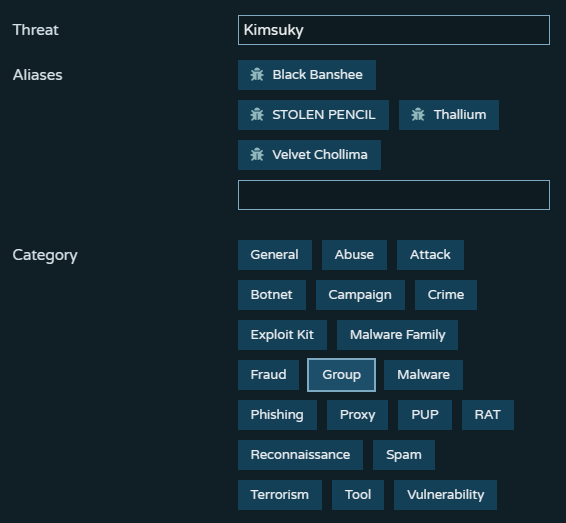Pick the Crime category

click(446, 295)
